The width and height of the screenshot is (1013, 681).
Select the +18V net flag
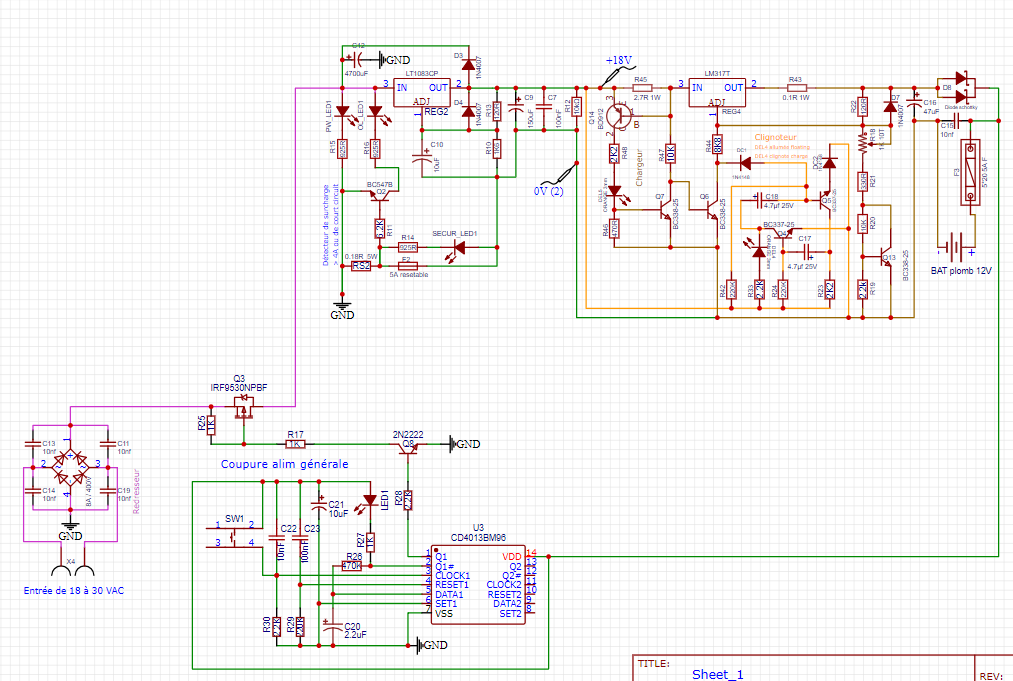[x=616, y=70]
